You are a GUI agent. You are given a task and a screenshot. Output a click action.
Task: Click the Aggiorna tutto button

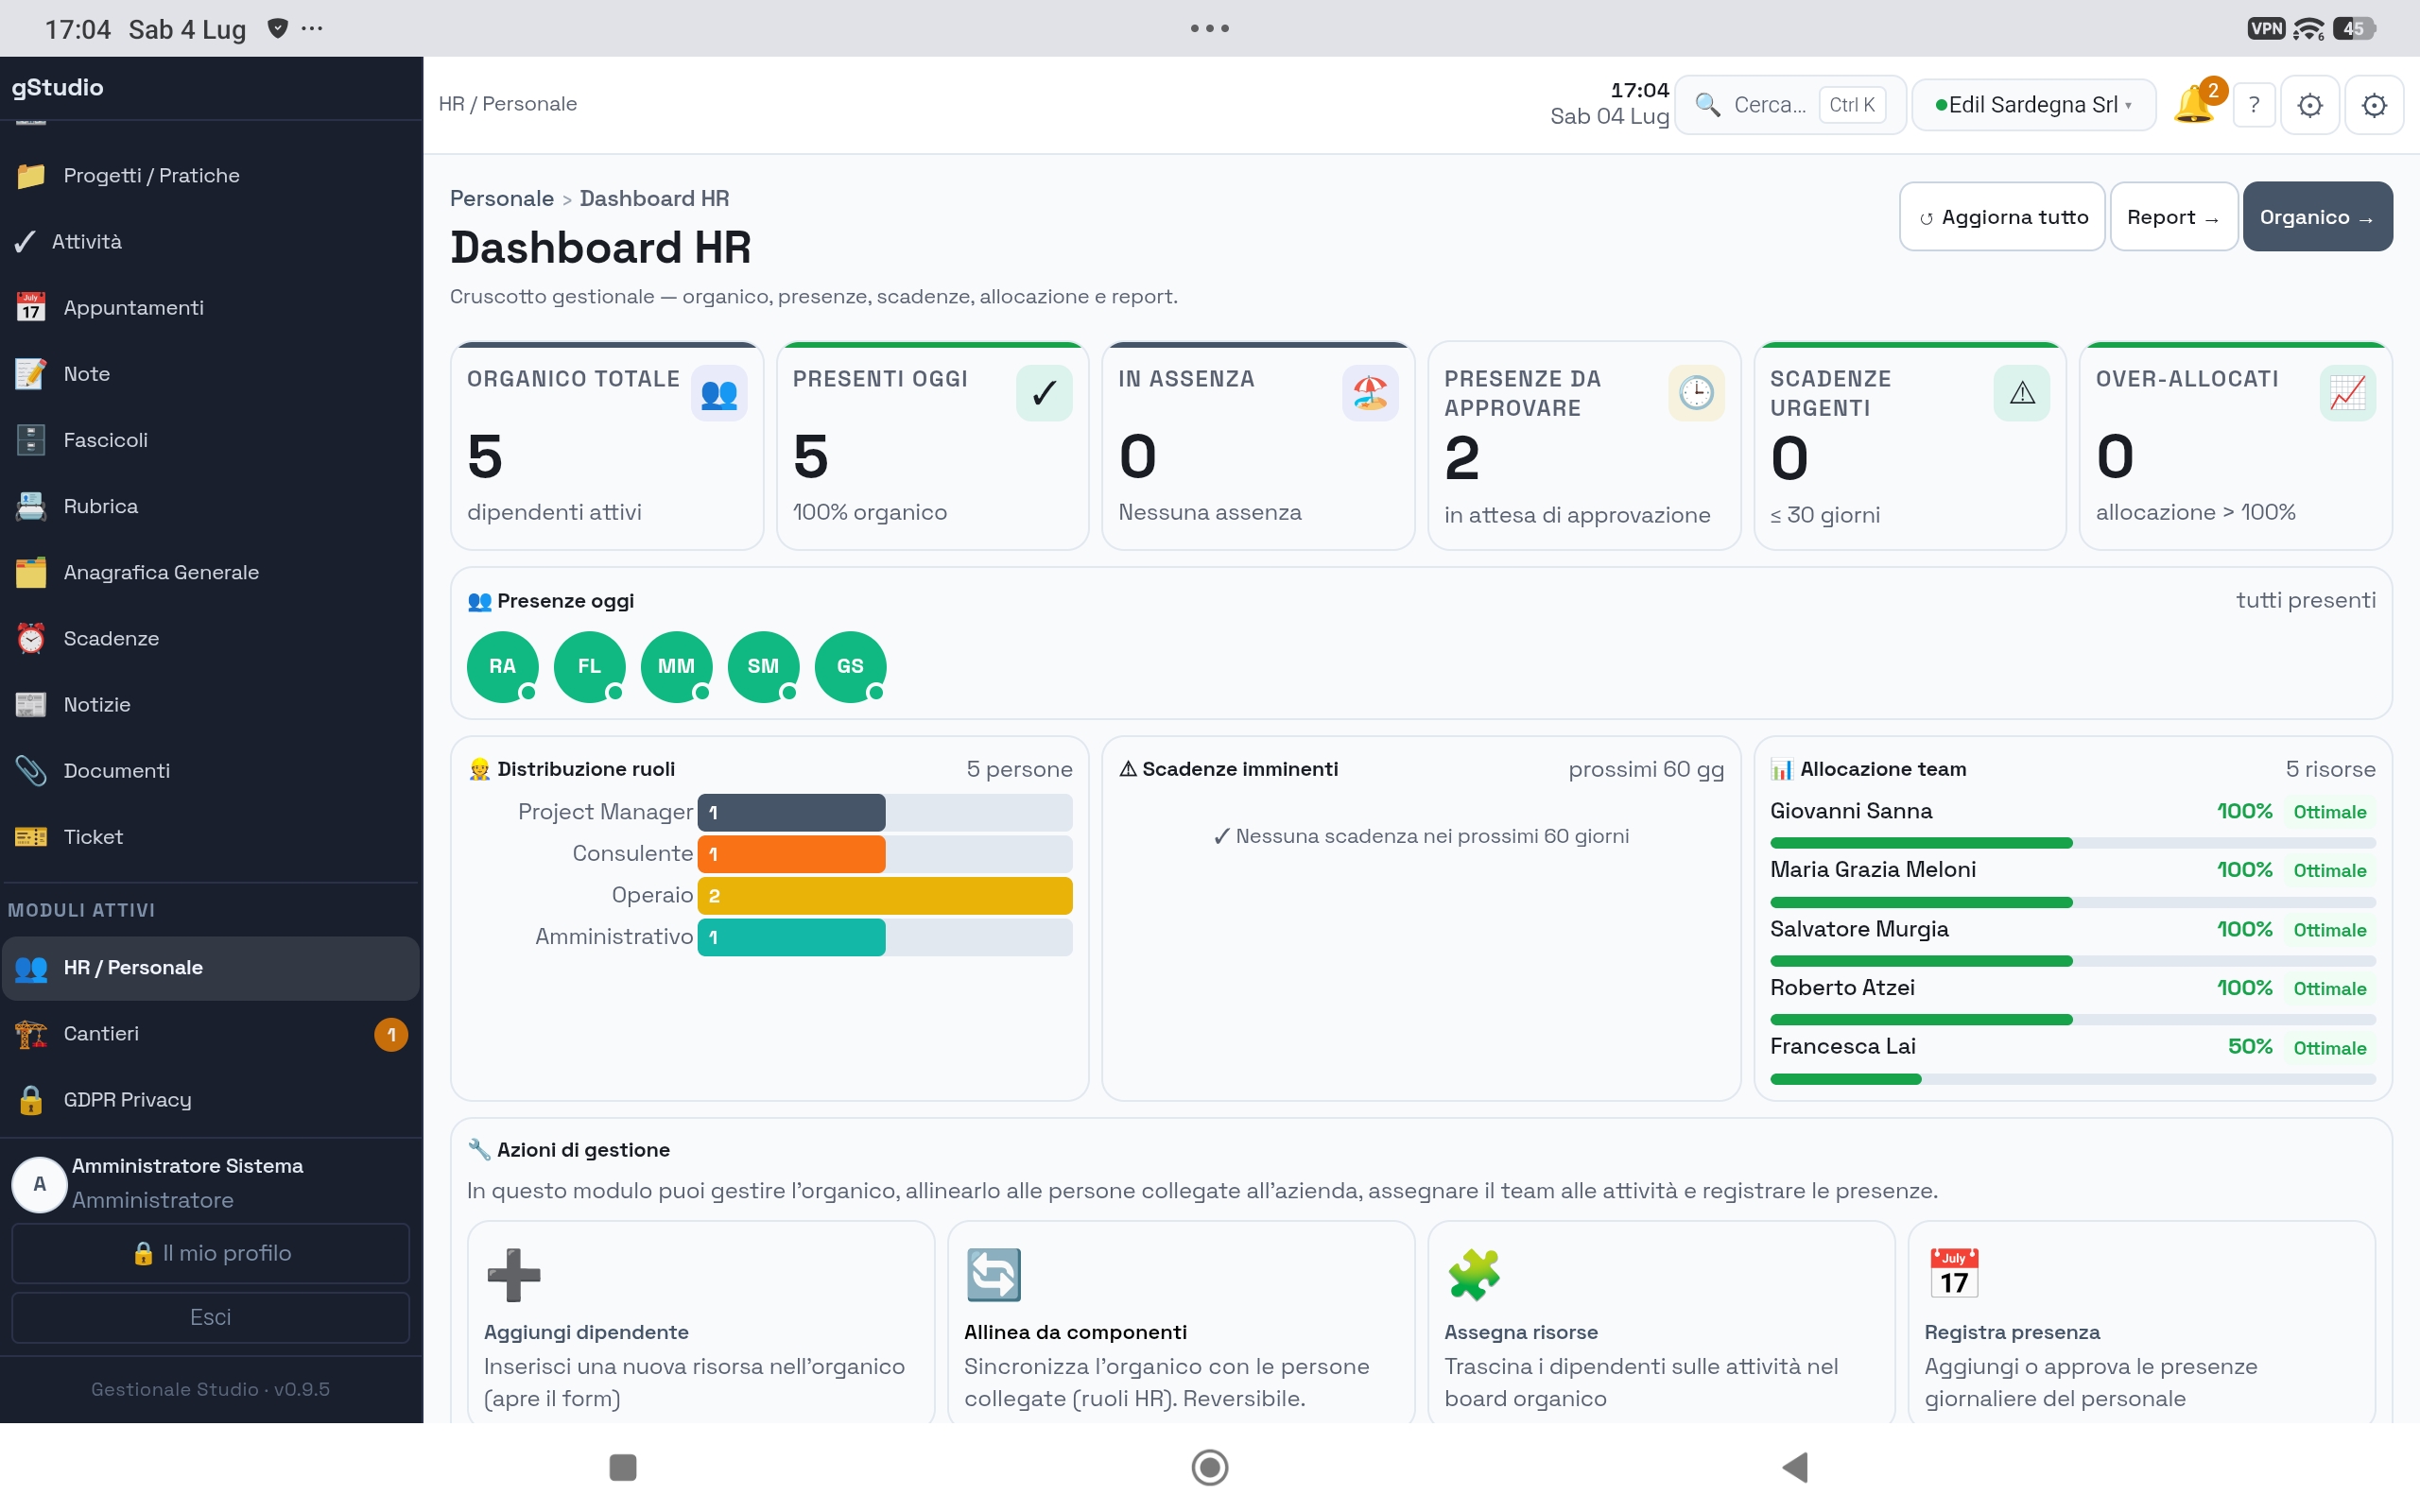(x=2002, y=217)
